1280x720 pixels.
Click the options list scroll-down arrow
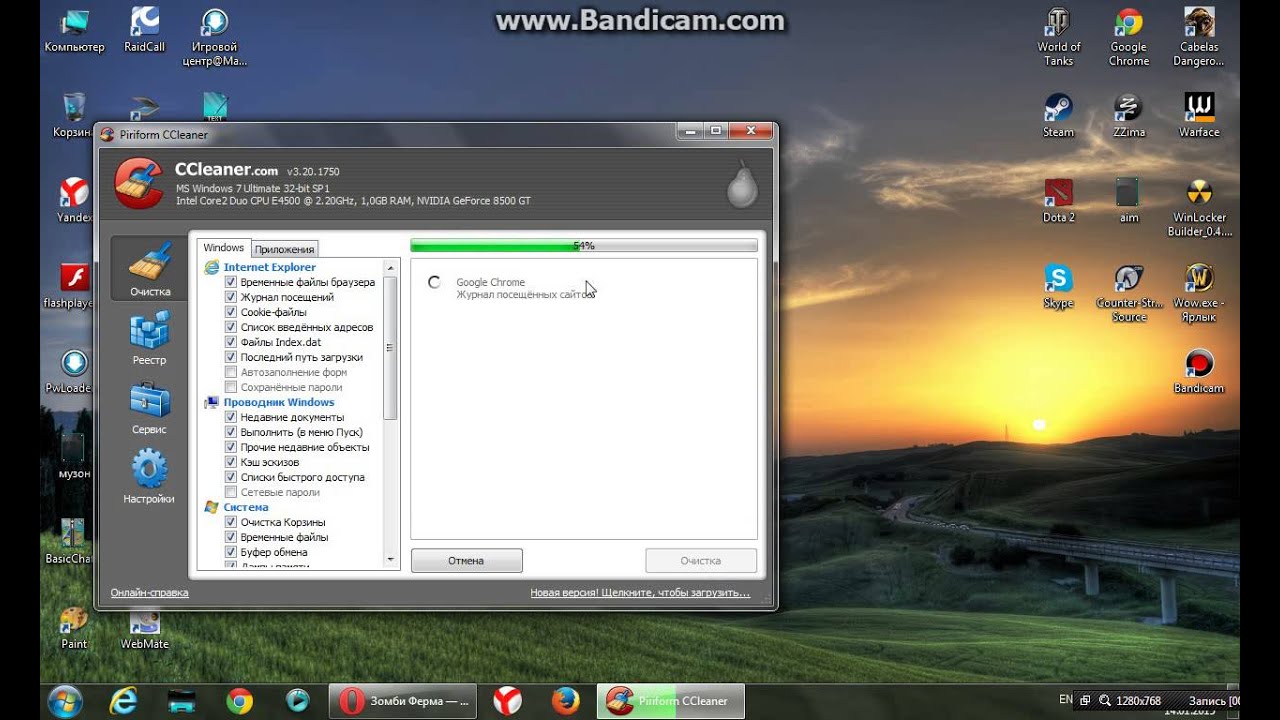tap(390, 560)
